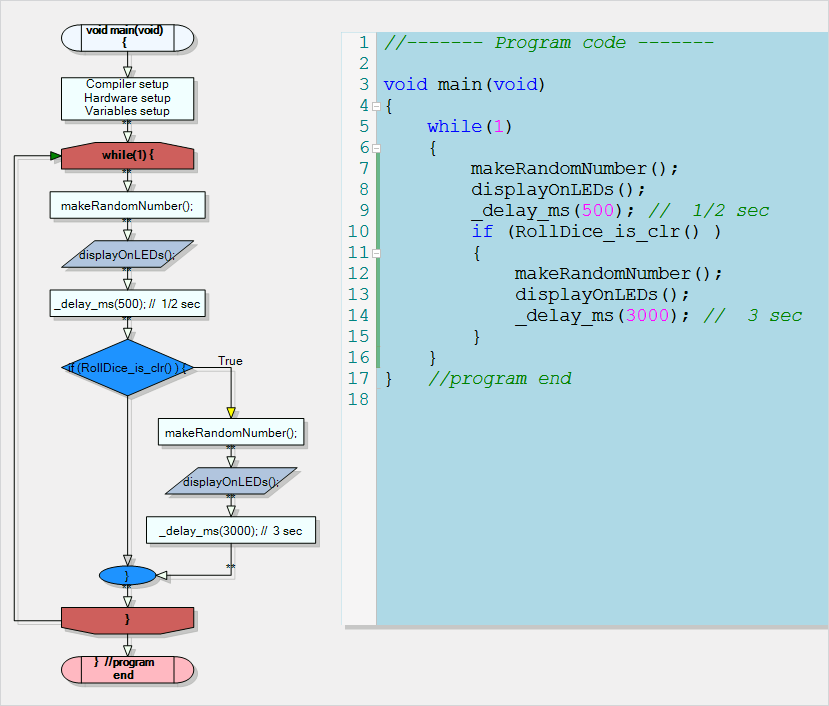
Task: Collapse the while-block fold marker at line 6
Action: (x=376, y=148)
